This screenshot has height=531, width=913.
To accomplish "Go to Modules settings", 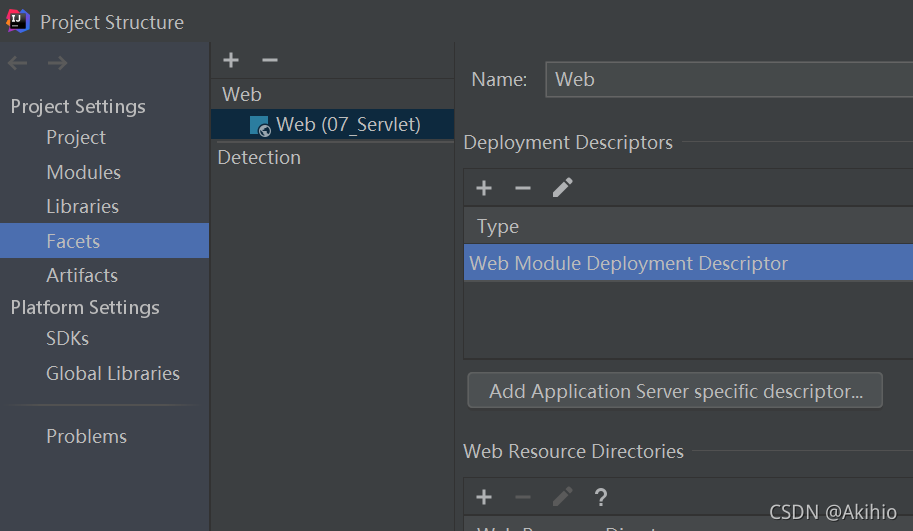I will (x=83, y=172).
